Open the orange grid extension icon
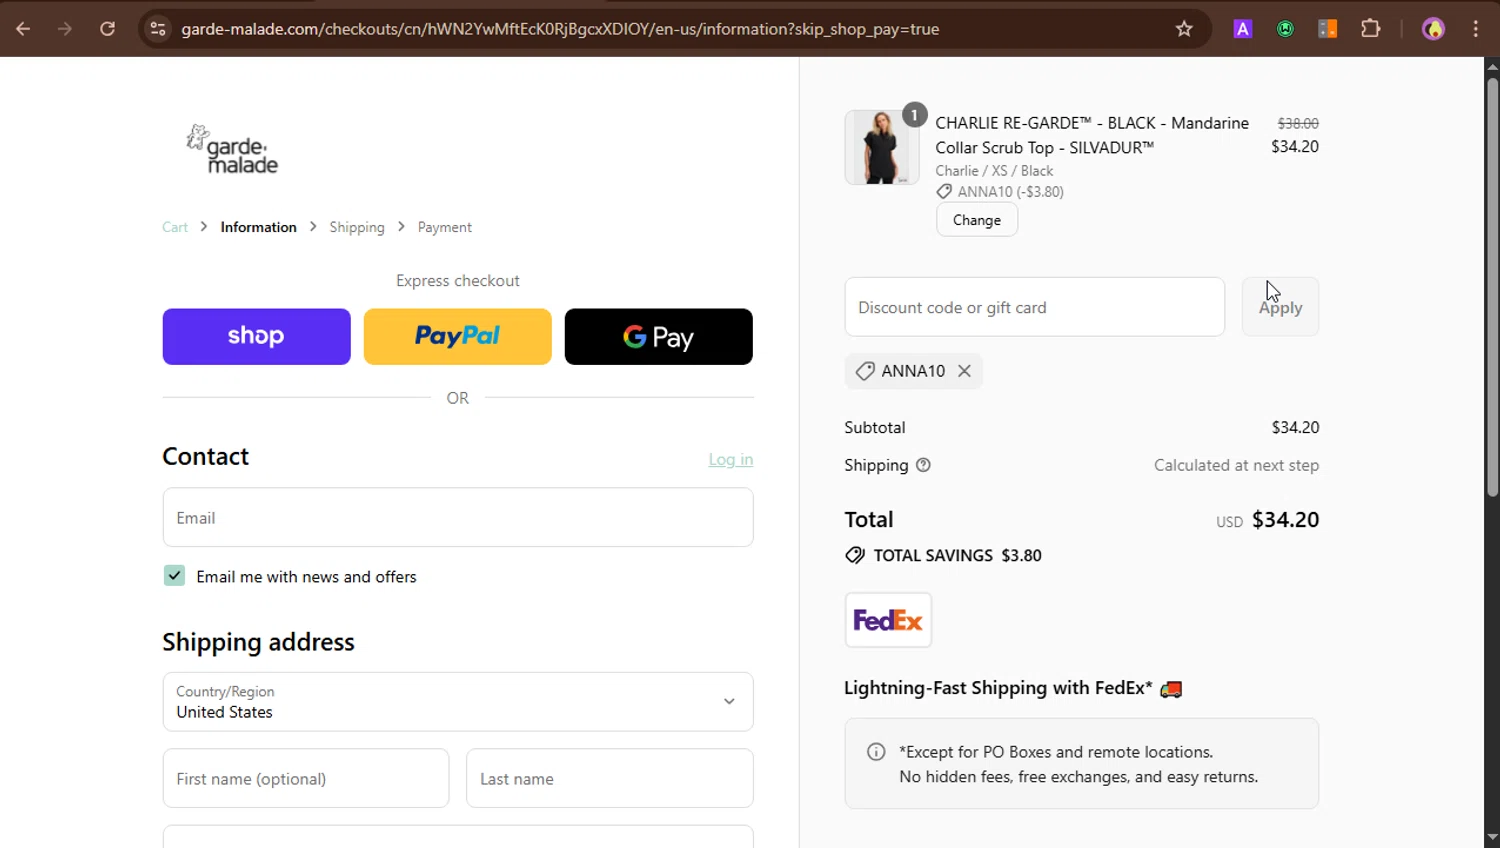The width and height of the screenshot is (1500, 848). [1328, 29]
